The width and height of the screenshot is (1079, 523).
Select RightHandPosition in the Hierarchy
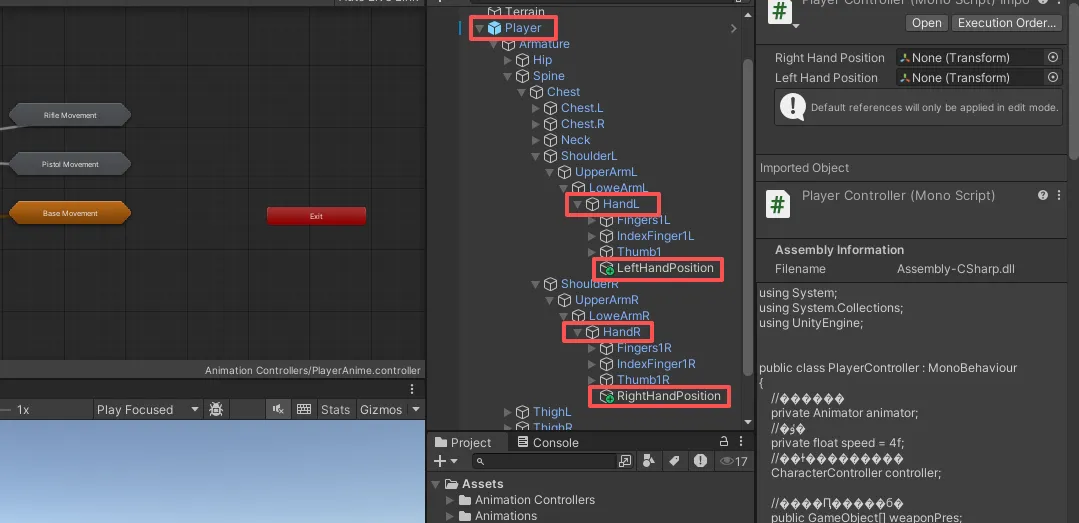669,396
